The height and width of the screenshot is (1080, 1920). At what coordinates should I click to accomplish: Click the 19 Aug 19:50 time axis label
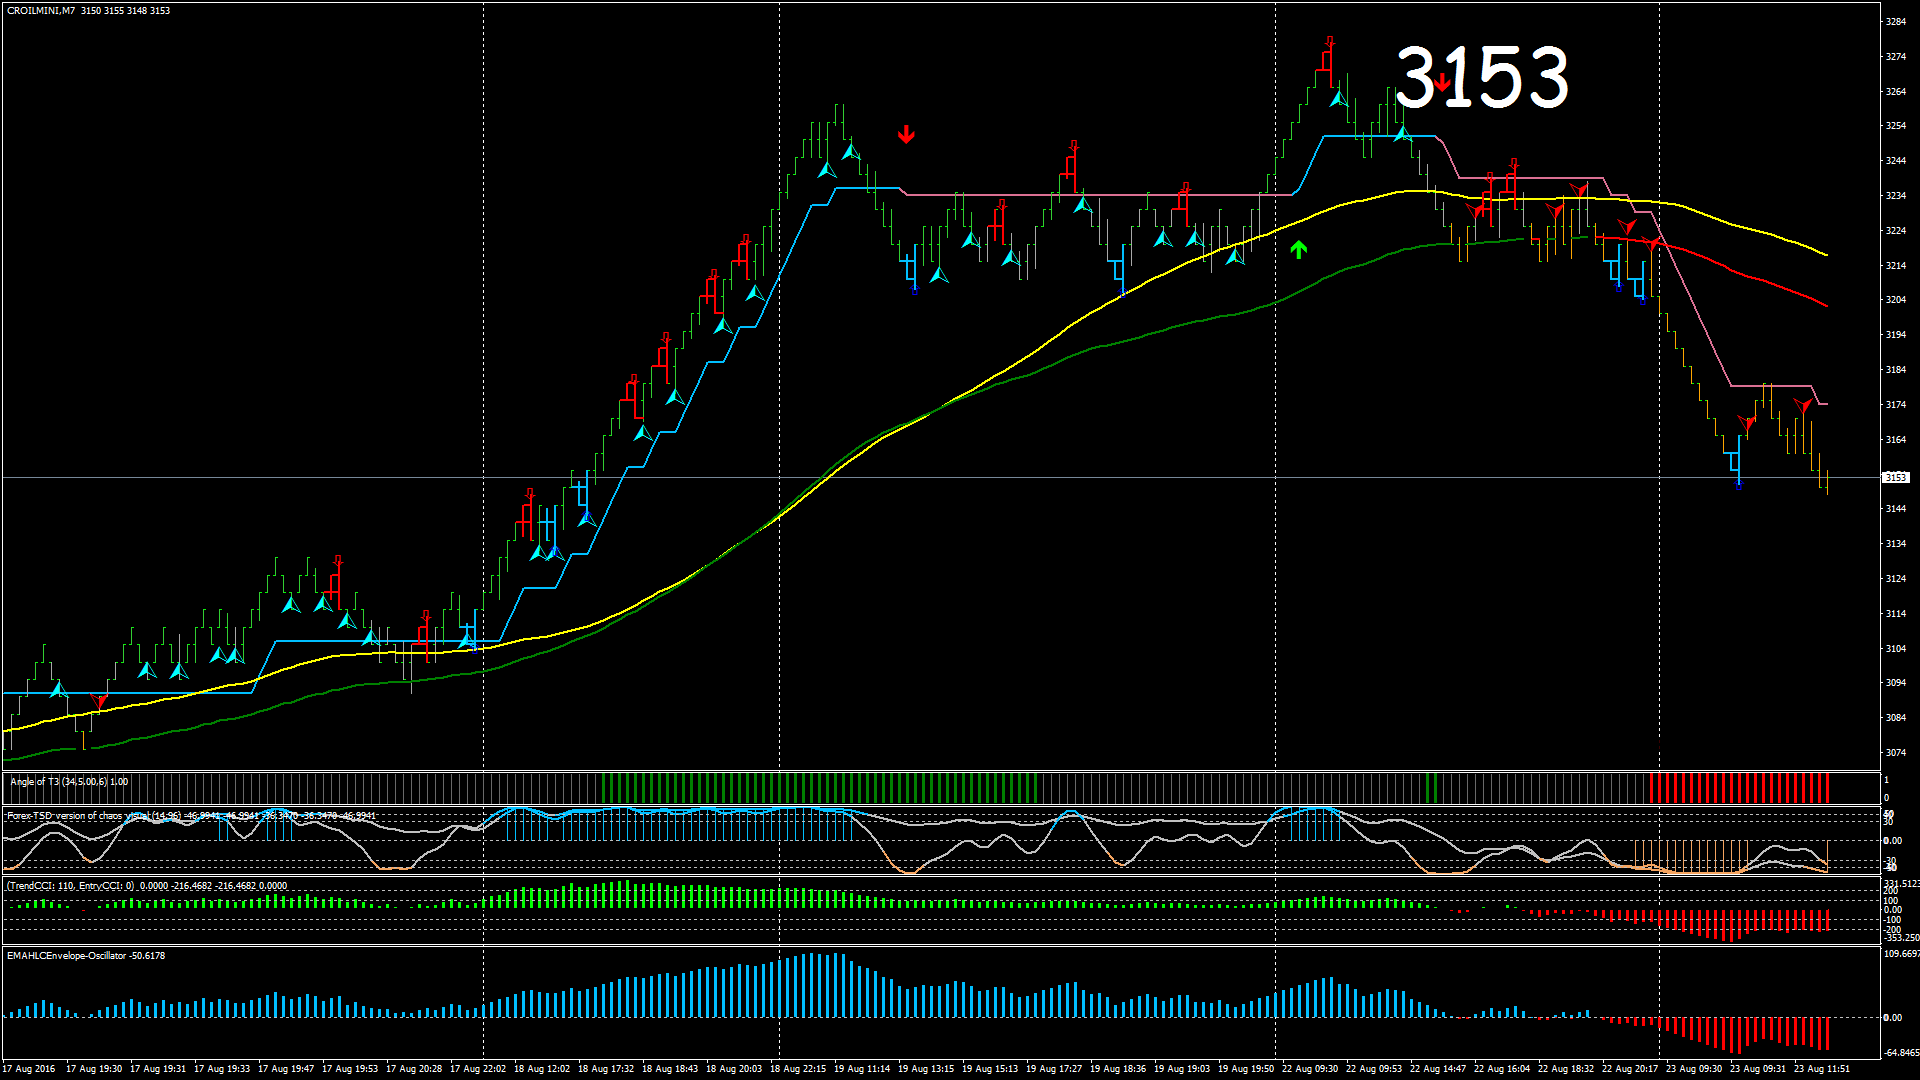coord(1246,1069)
